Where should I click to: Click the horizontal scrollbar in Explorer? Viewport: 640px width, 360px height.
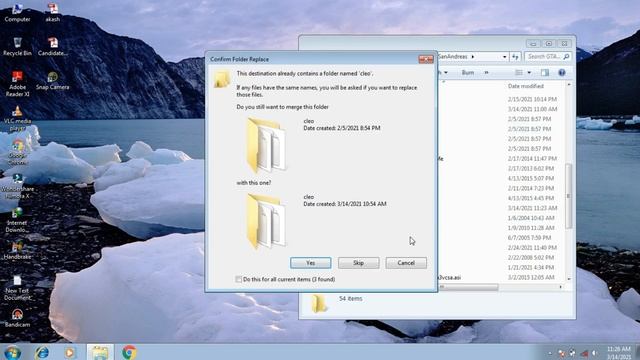[469, 287]
